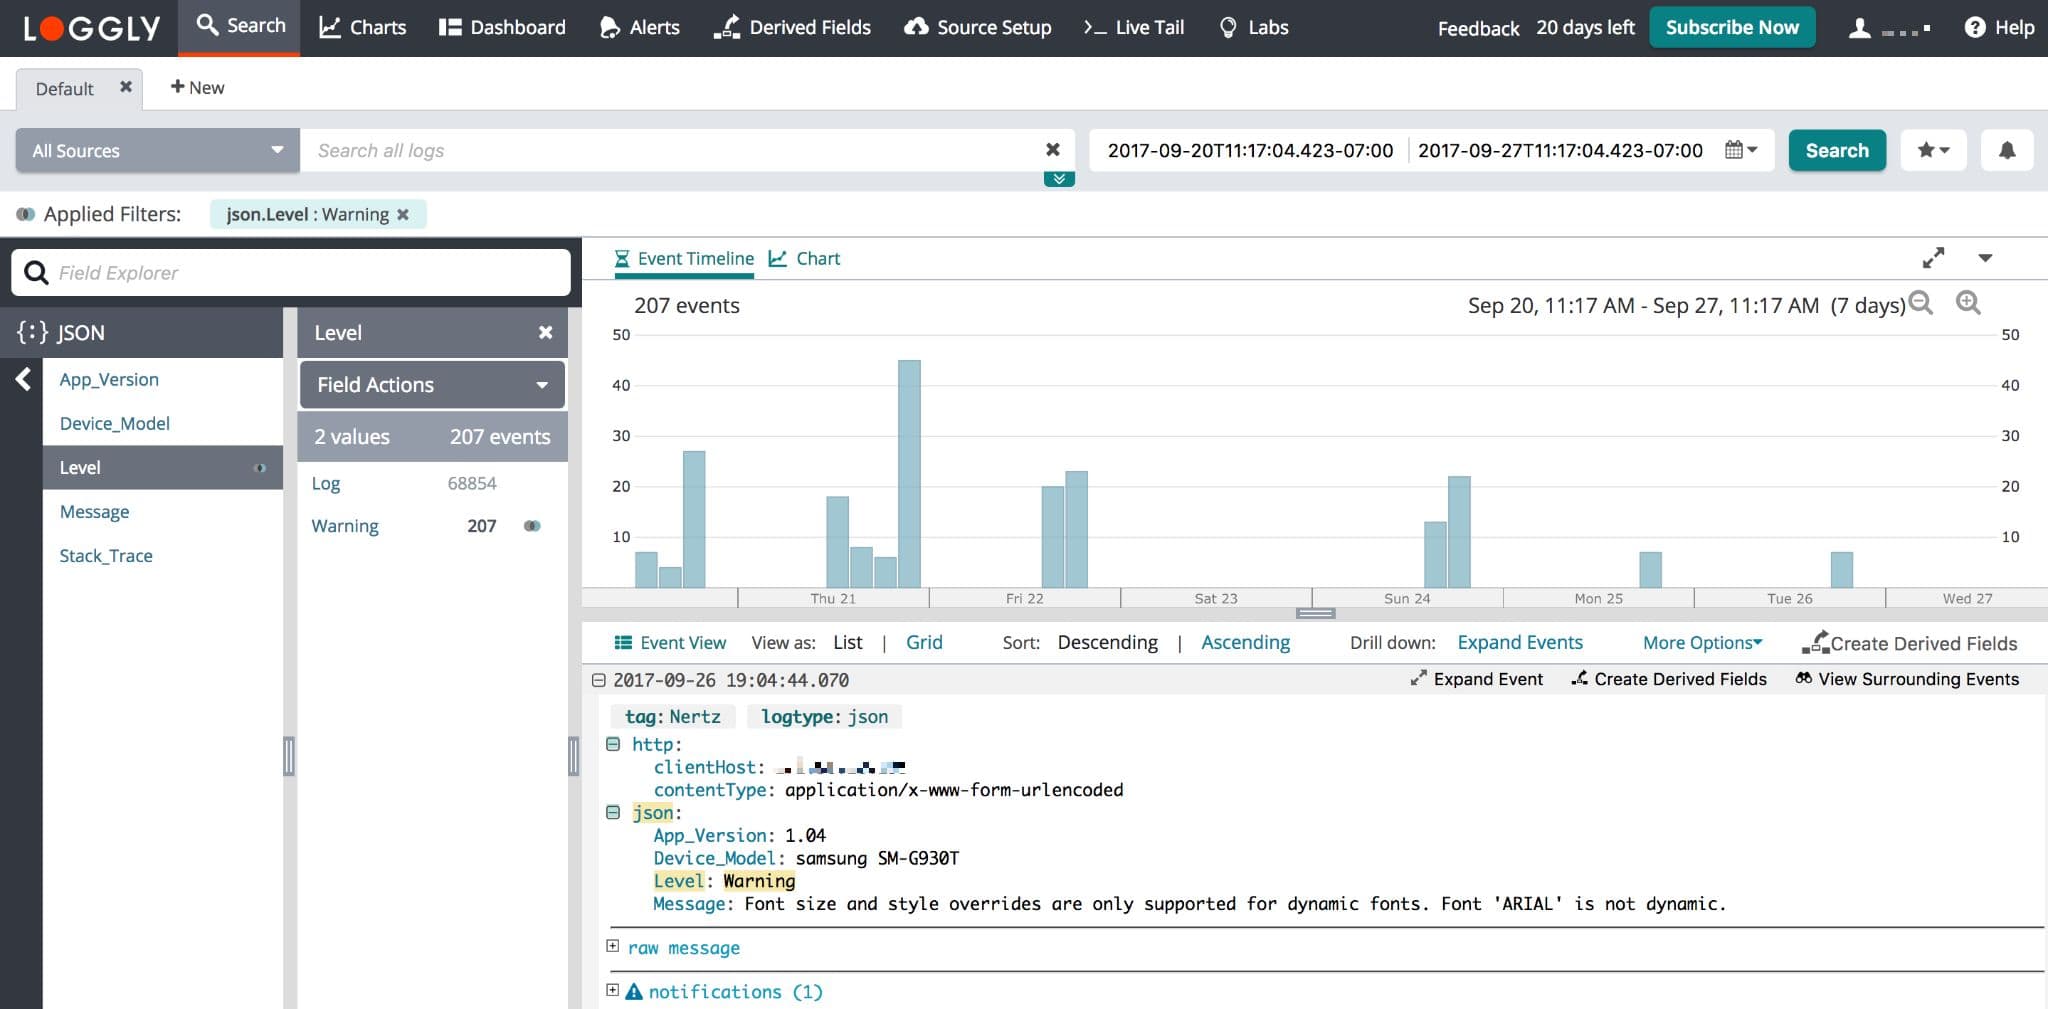Clear the search box with X icon
Screen dimensions: 2048x1009
(x=1052, y=150)
